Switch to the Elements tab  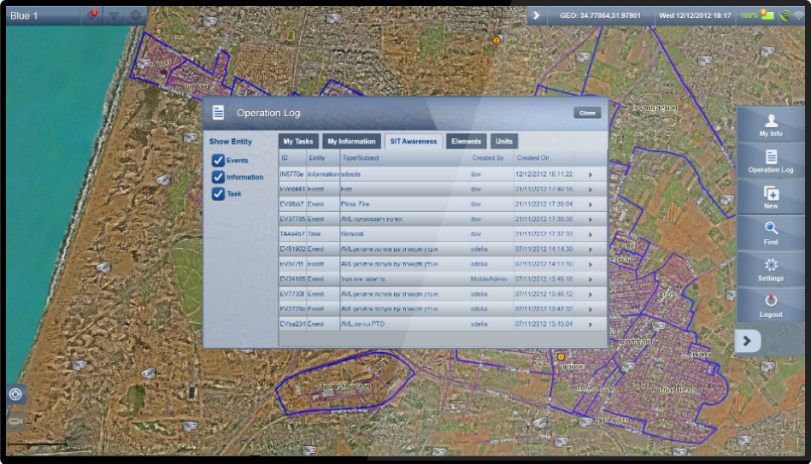pyautogui.click(x=466, y=141)
